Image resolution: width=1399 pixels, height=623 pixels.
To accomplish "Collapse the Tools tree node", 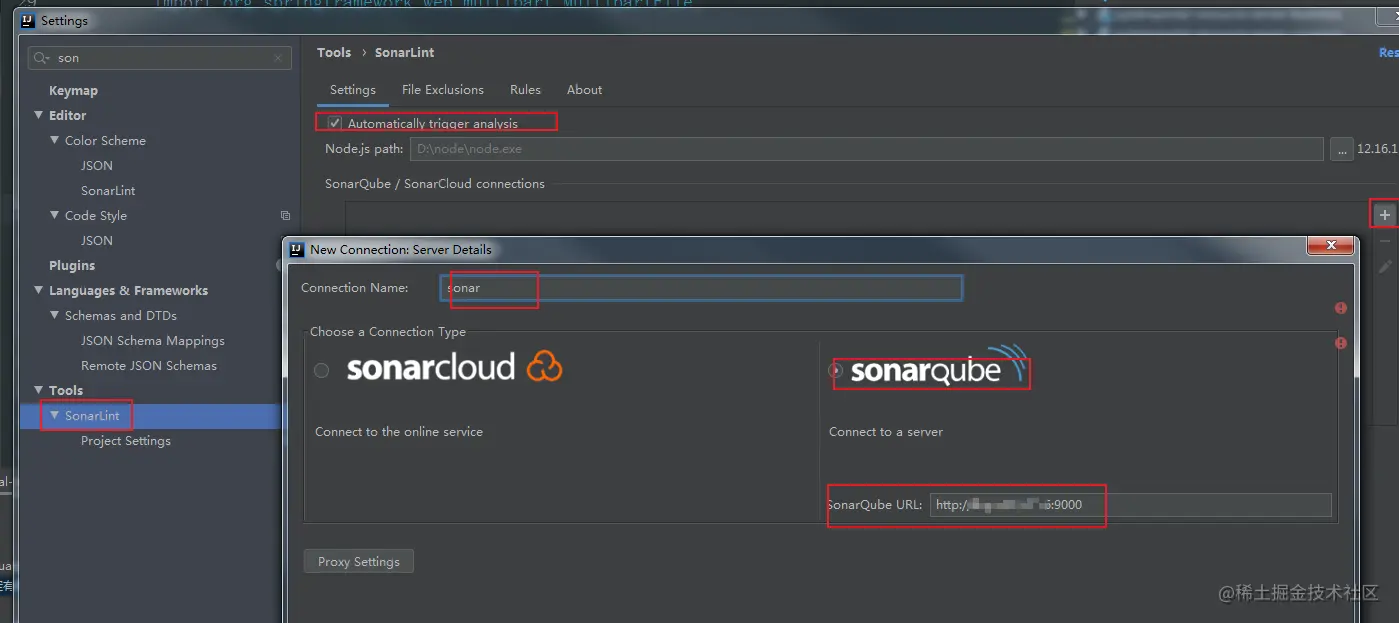I will click(38, 390).
